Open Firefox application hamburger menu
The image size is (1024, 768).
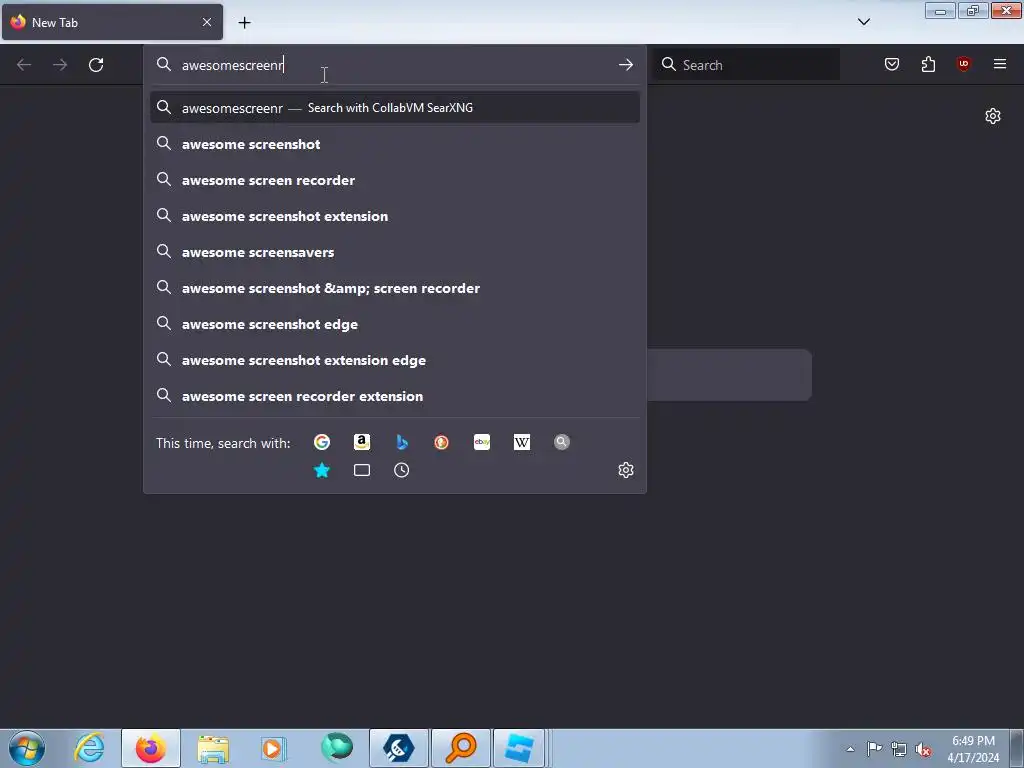(x=1000, y=64)
